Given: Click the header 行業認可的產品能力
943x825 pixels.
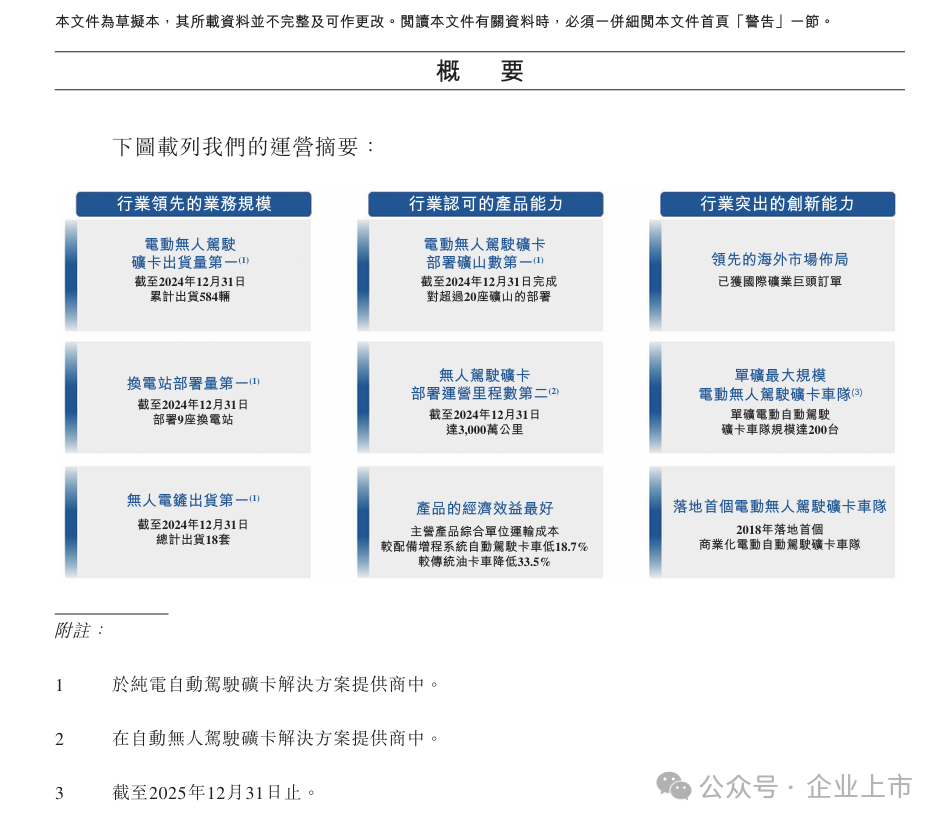Looking at the screenshot, I should pos(485,204).
